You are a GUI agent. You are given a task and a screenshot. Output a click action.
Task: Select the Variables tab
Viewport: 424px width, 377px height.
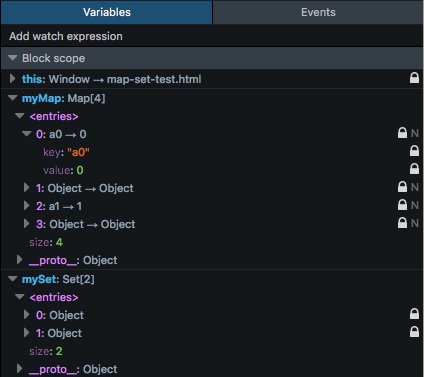[107, 12]
